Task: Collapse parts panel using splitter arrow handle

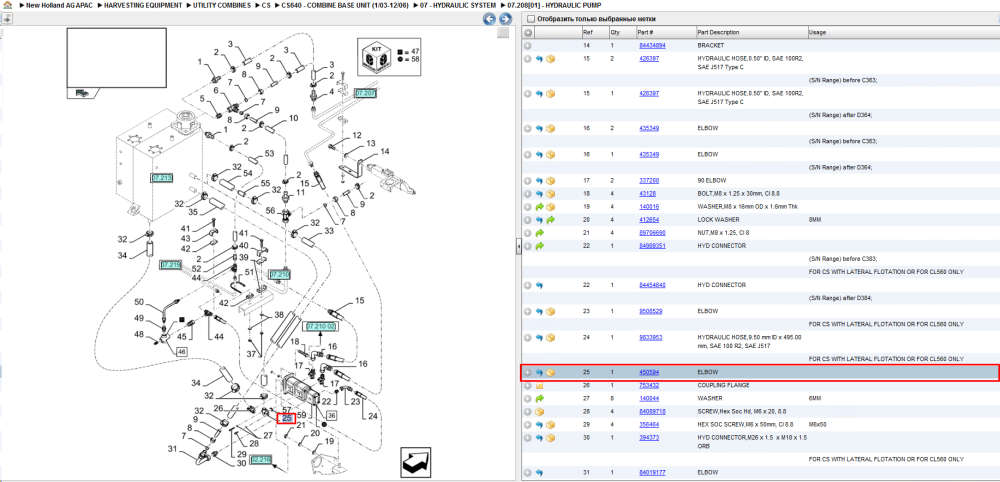Action: click(518, 246)
